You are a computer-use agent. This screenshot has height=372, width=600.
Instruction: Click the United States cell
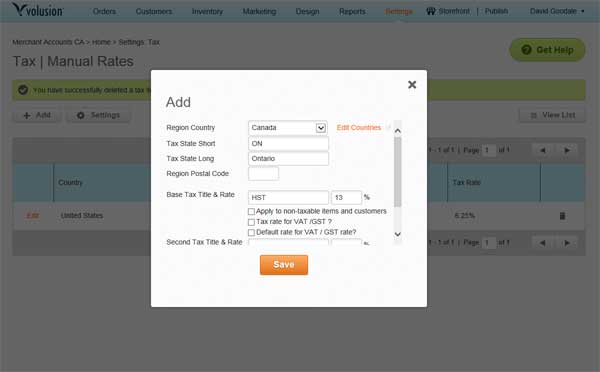[x=82, y=216]
